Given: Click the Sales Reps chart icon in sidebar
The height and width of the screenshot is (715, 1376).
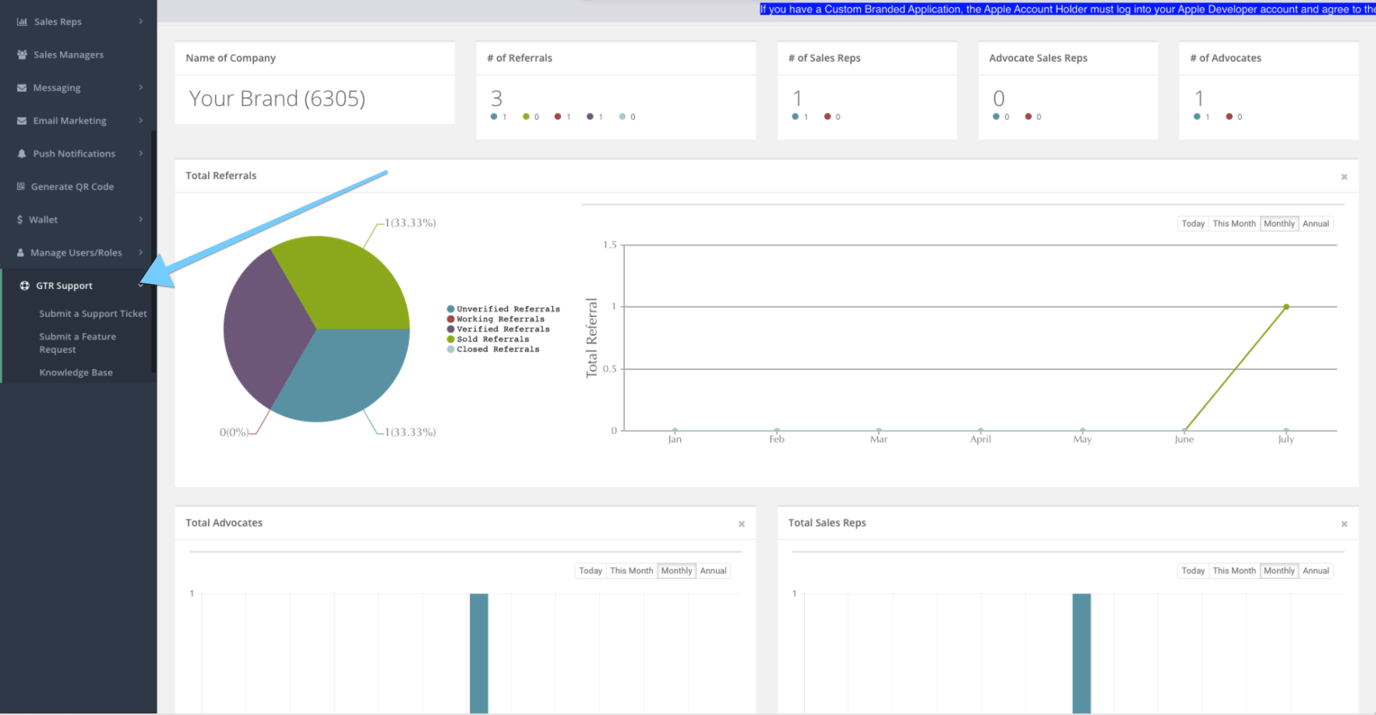Looking at the screenshot, I should [22, 21].
